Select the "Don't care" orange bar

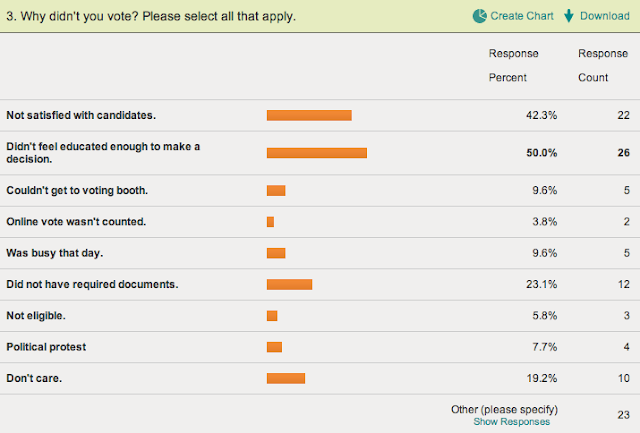click(285, 378)
